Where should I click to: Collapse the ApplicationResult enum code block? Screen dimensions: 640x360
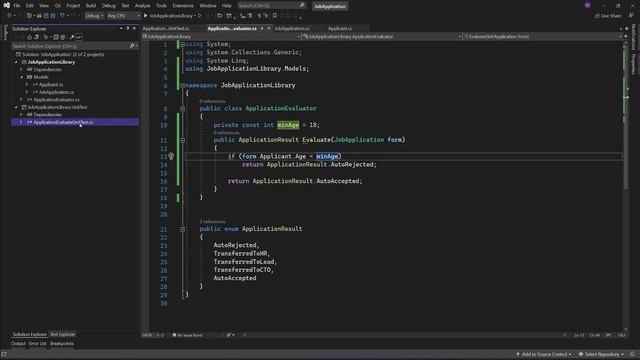coord(182,229)
